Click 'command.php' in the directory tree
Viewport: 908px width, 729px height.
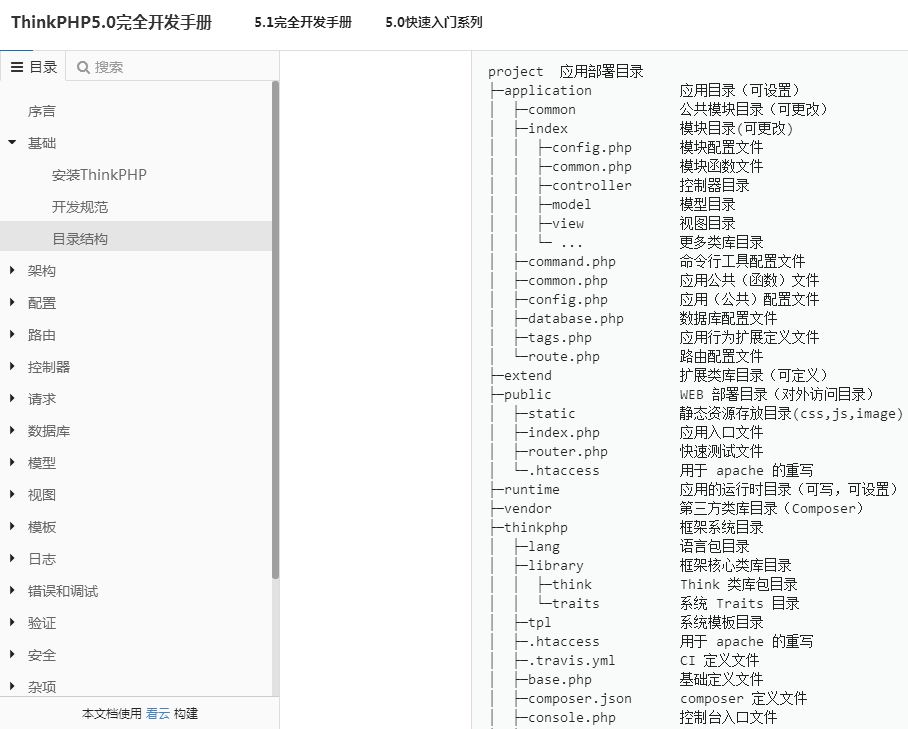572,262
